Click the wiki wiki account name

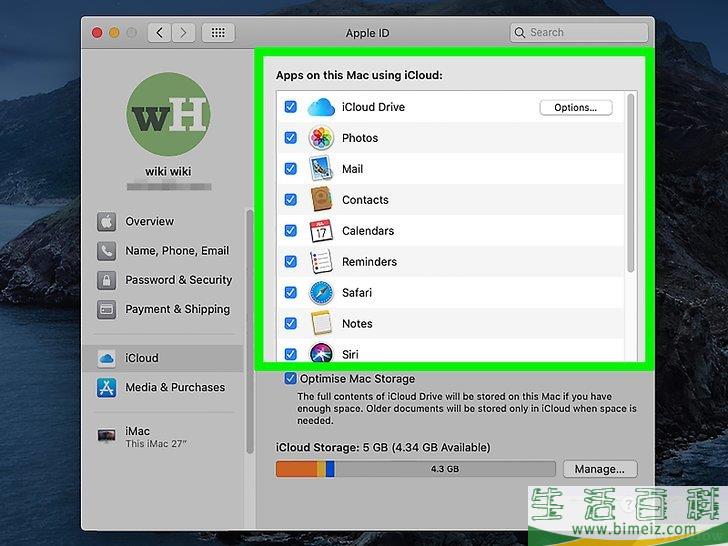tap(168, 171)
